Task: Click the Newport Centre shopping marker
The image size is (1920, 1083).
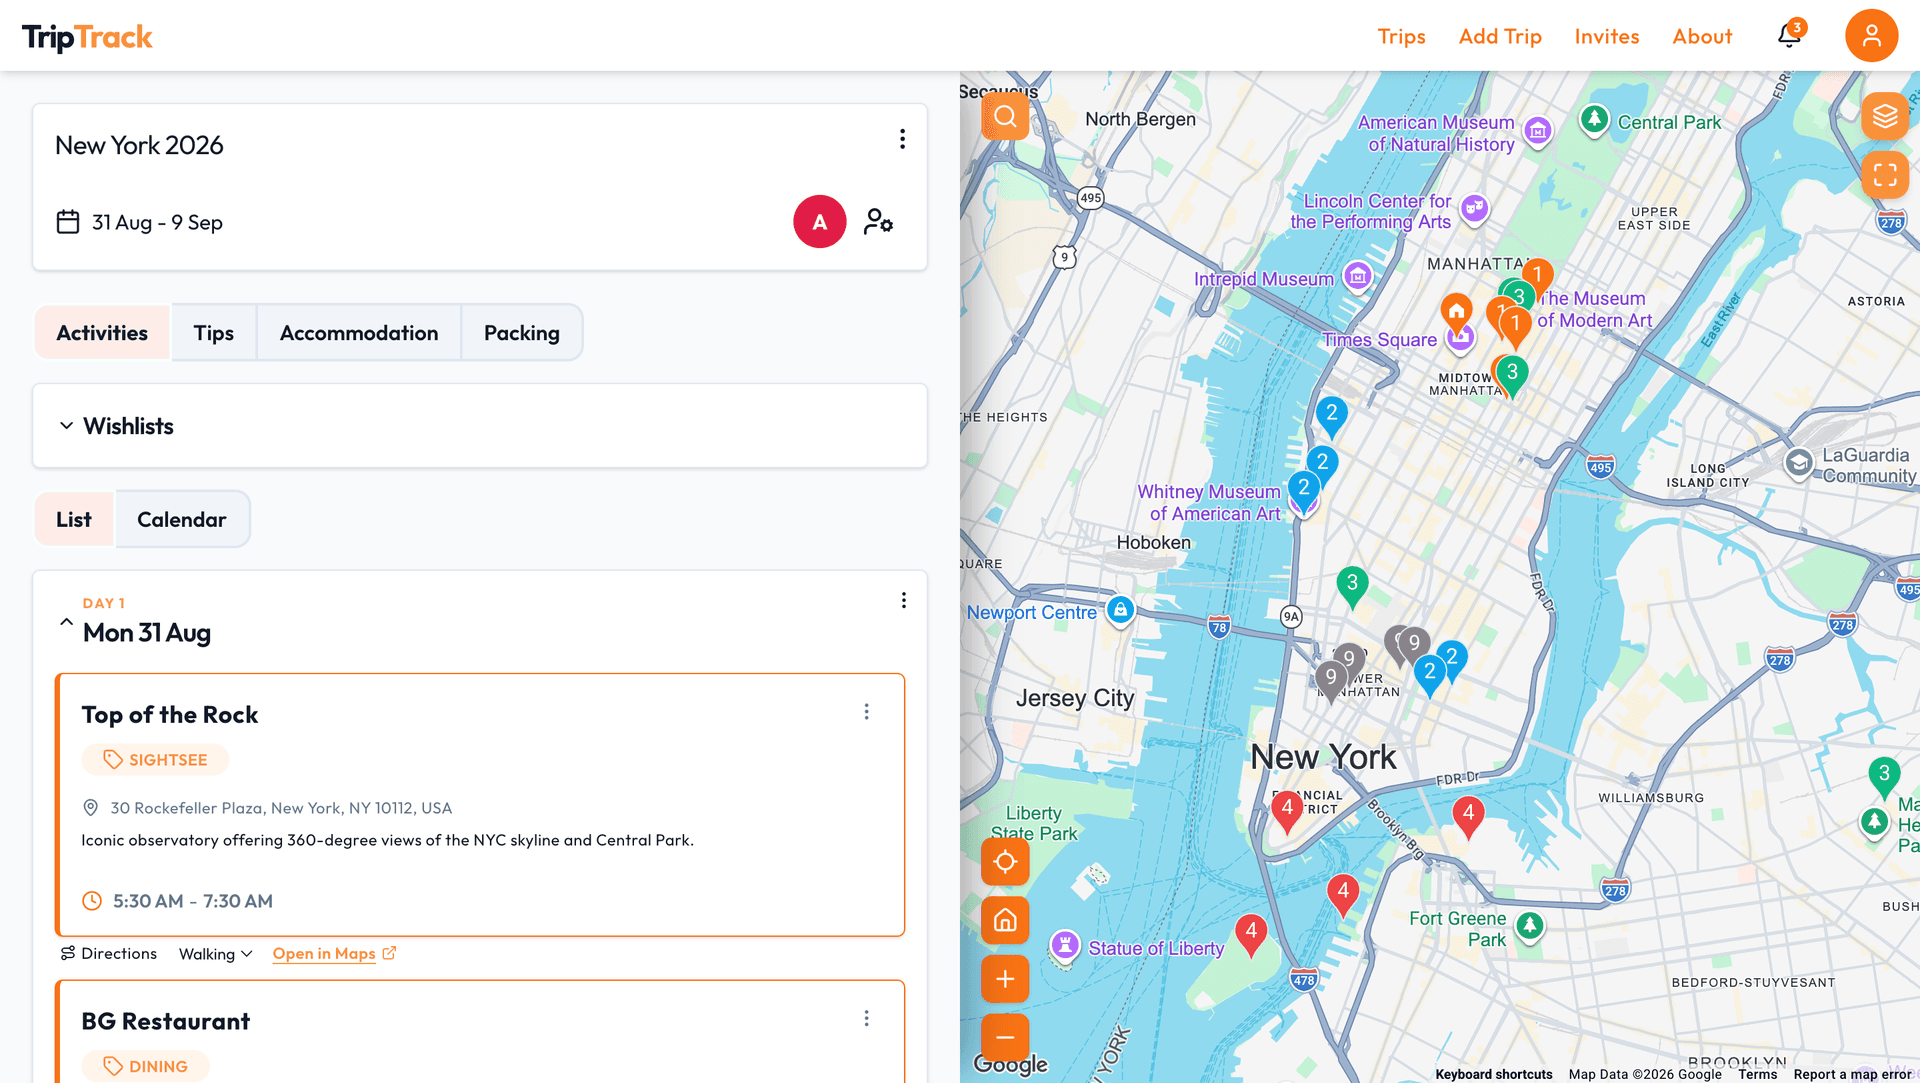Action: coord(1120,609)
